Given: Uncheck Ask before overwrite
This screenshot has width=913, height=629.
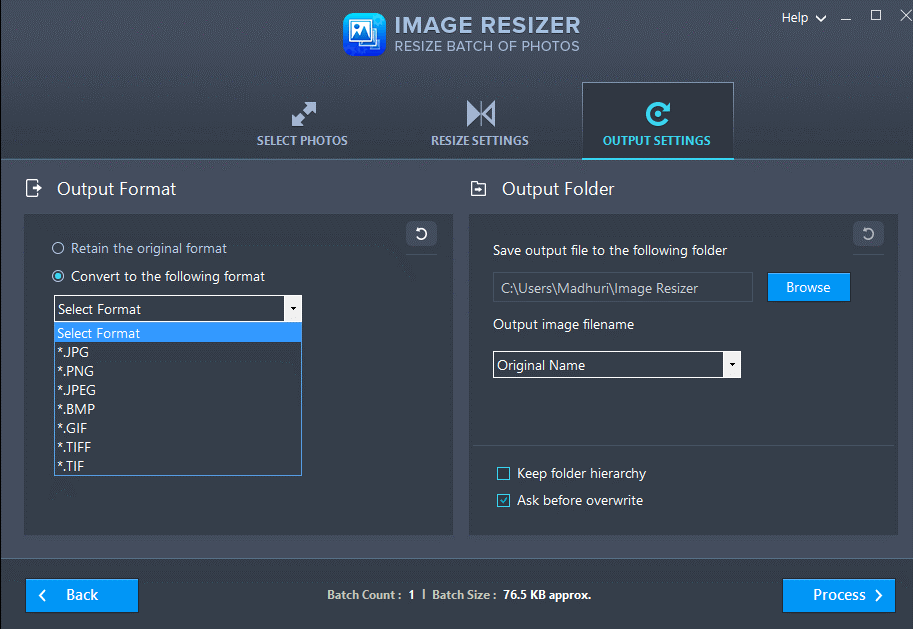Looking at the screenshot, I should tap(503, 500).
